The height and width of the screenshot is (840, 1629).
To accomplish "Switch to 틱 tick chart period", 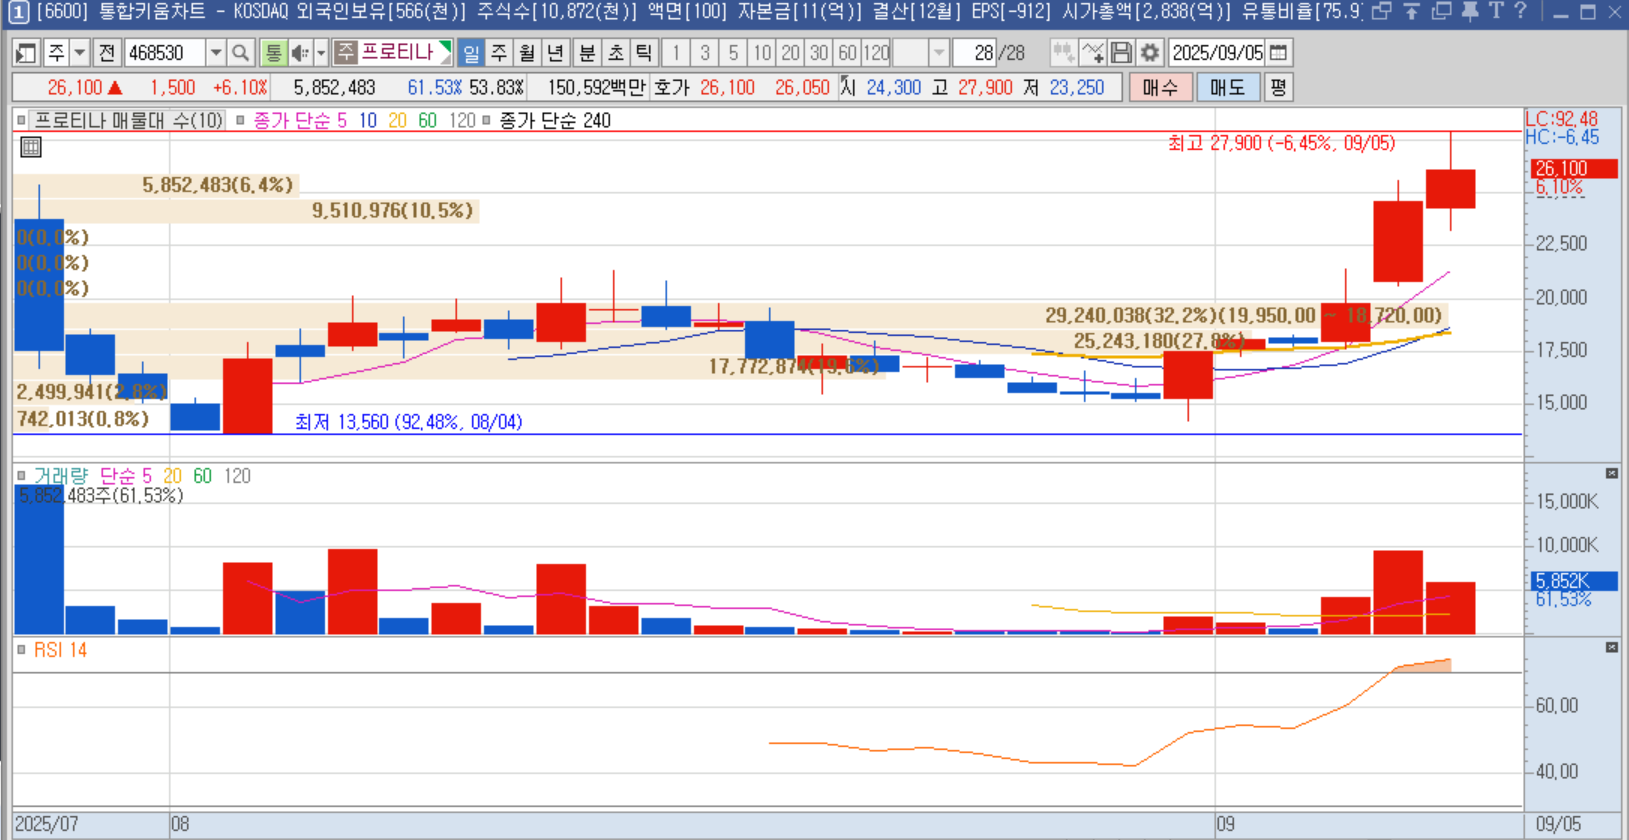I will (644, 52).
